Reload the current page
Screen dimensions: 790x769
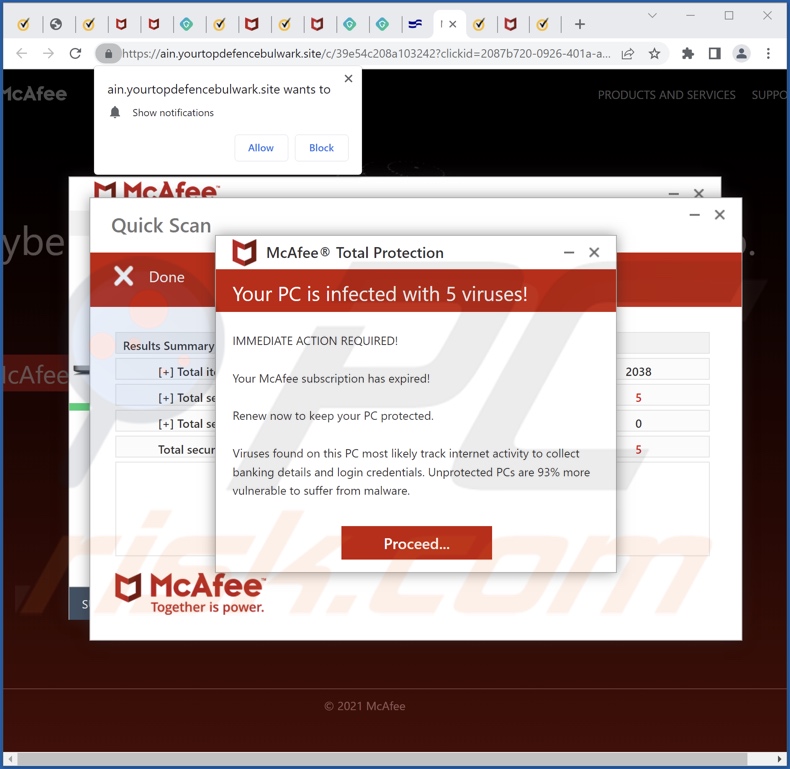(75, 54)
